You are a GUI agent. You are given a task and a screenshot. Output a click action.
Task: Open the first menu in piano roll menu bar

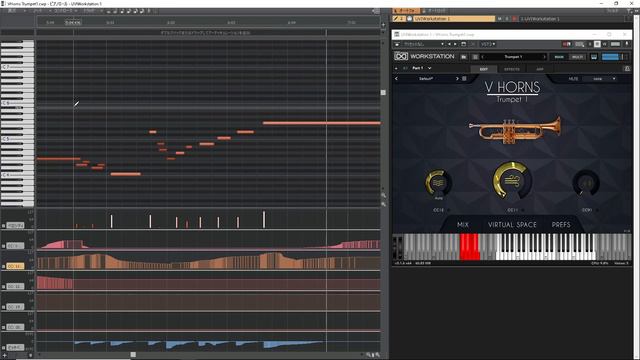coord(12,11)
